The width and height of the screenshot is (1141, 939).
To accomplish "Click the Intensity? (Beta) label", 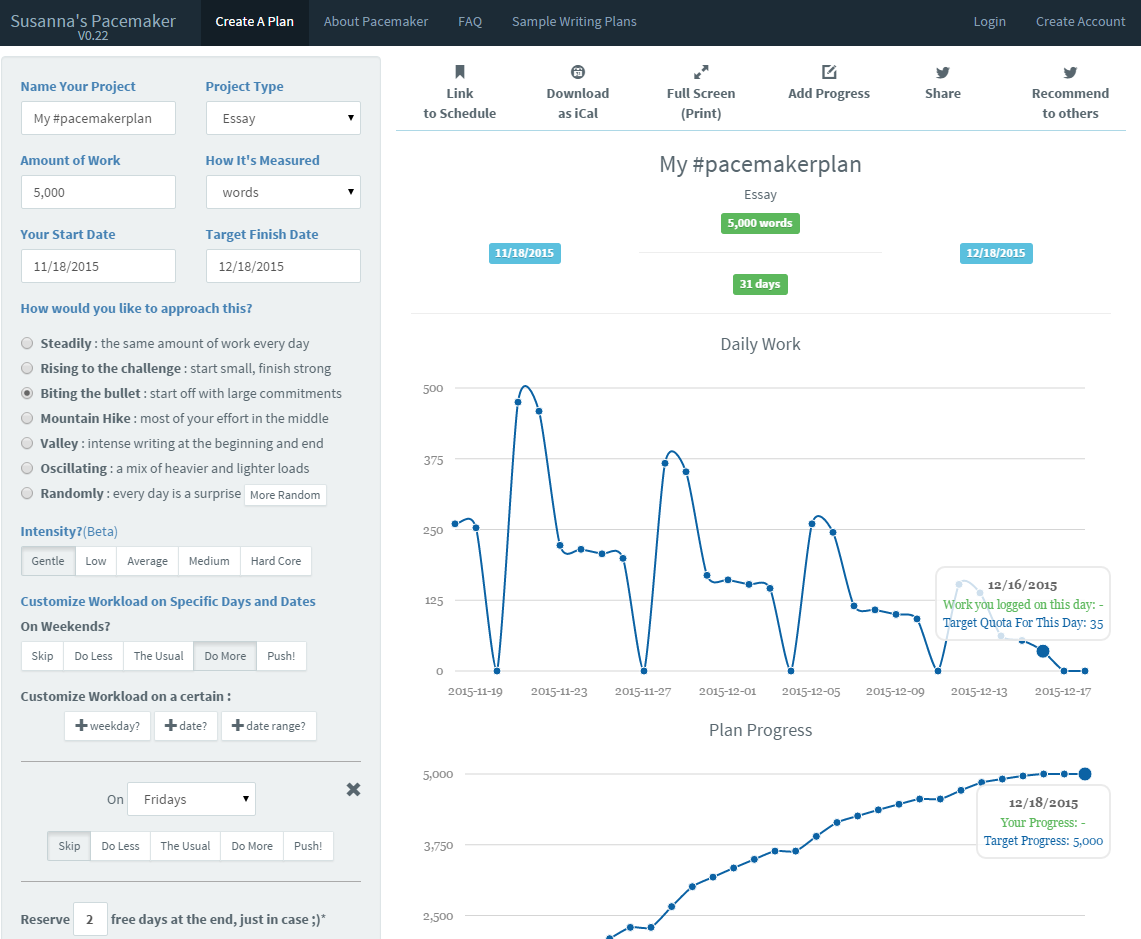I will point(69,531).
